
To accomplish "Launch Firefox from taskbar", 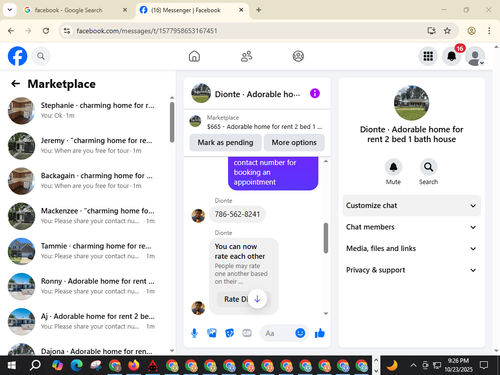I will tap(134, 366).
